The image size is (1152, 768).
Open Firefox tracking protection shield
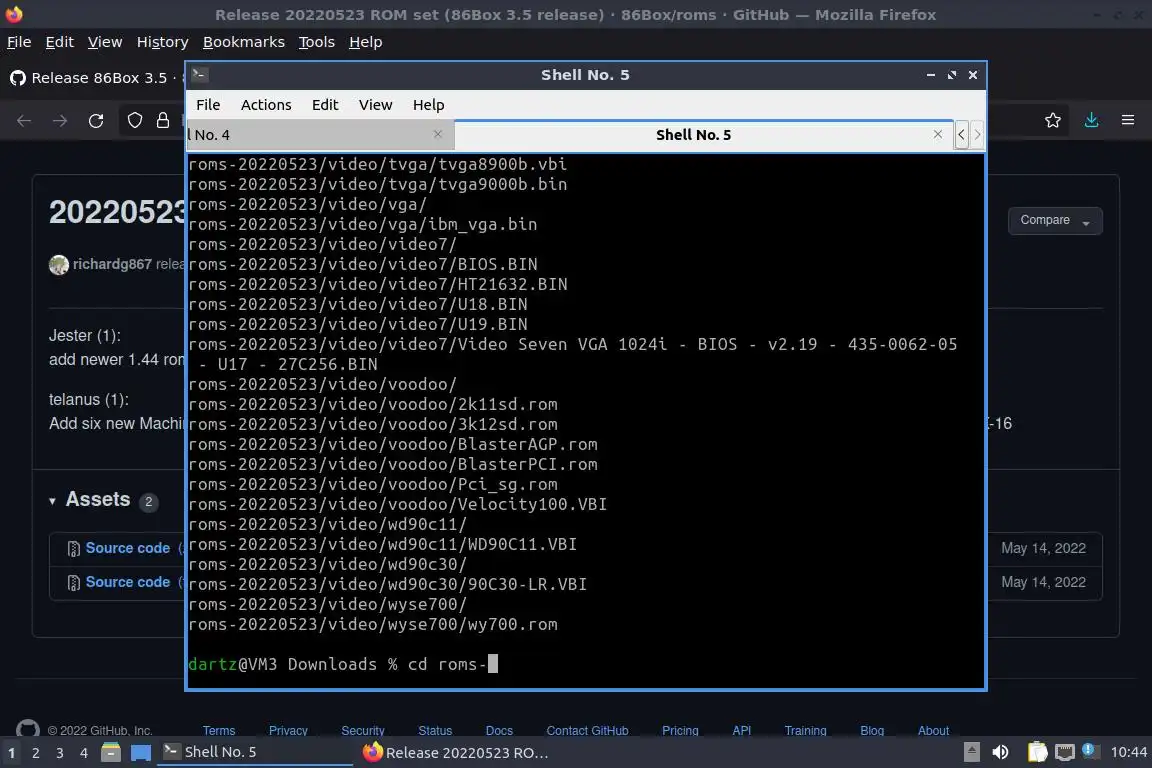point(134,121)
